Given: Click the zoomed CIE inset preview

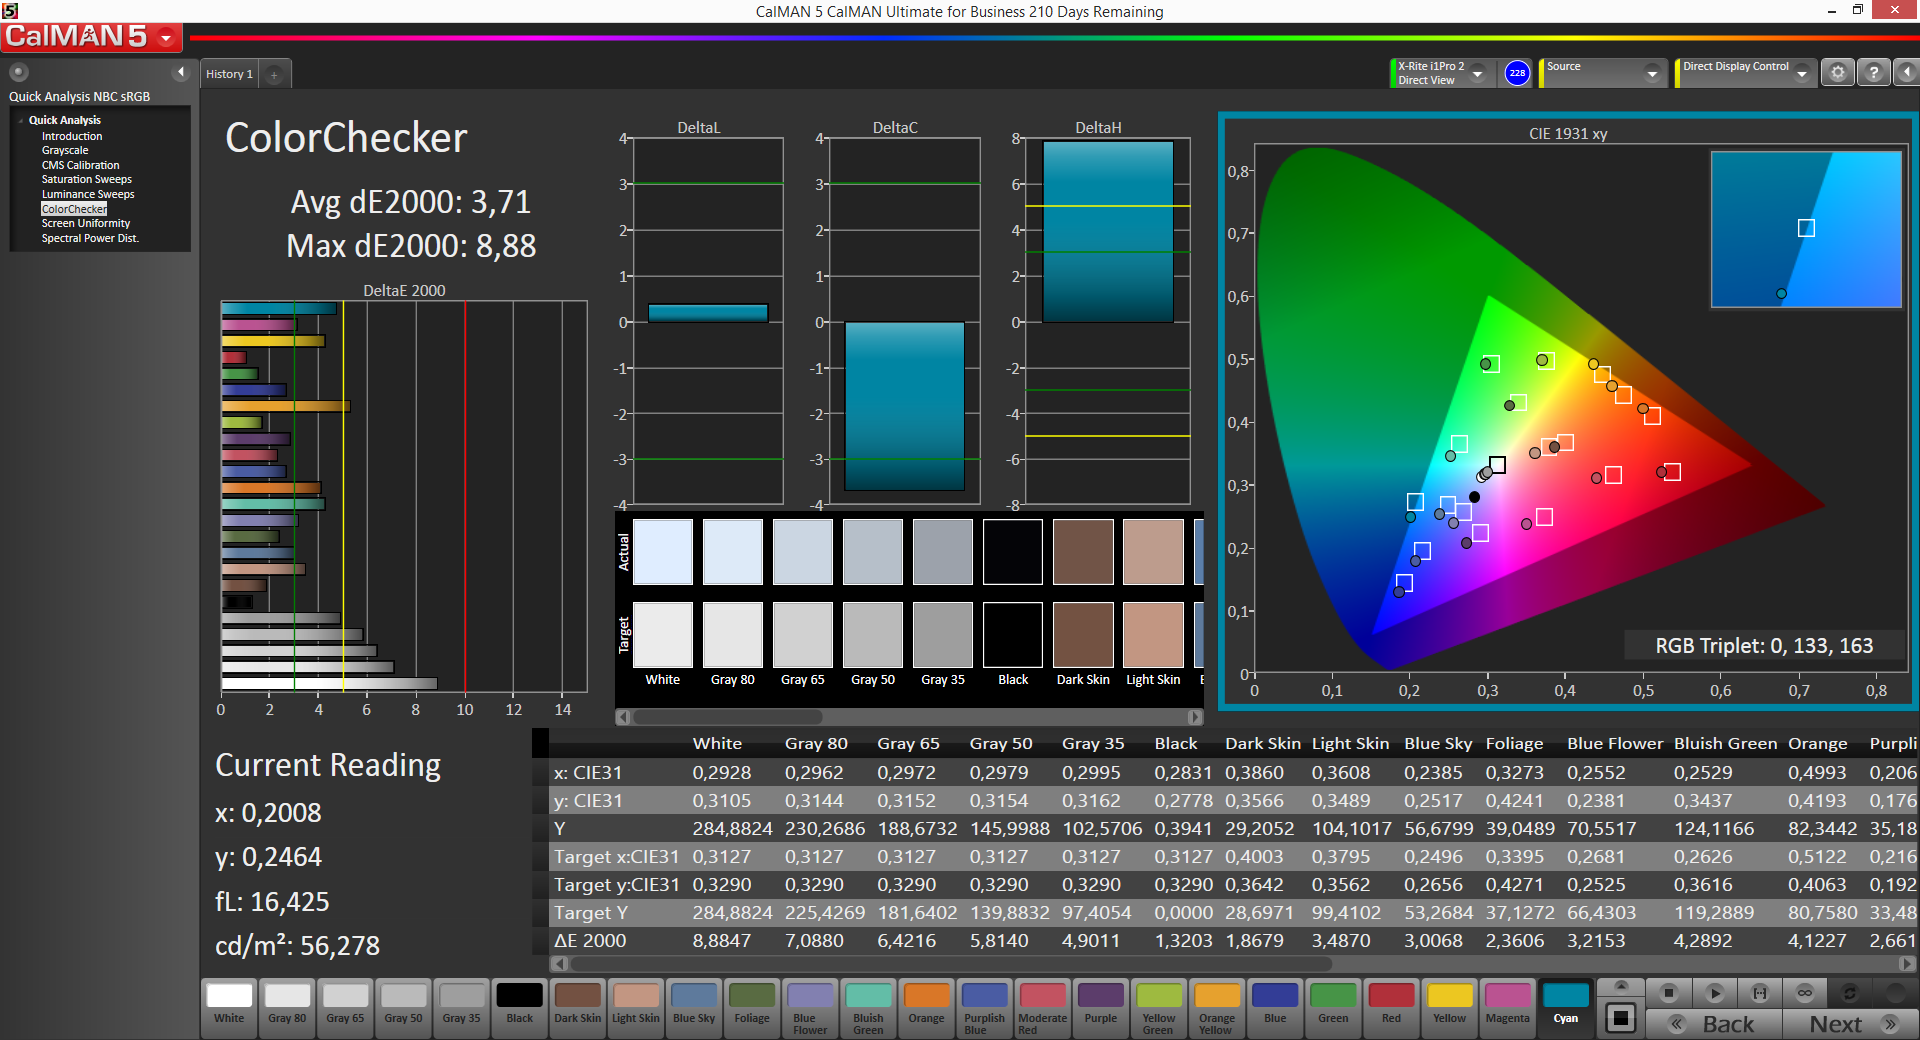Looking at the screenshot, I should coord(1806,229).
